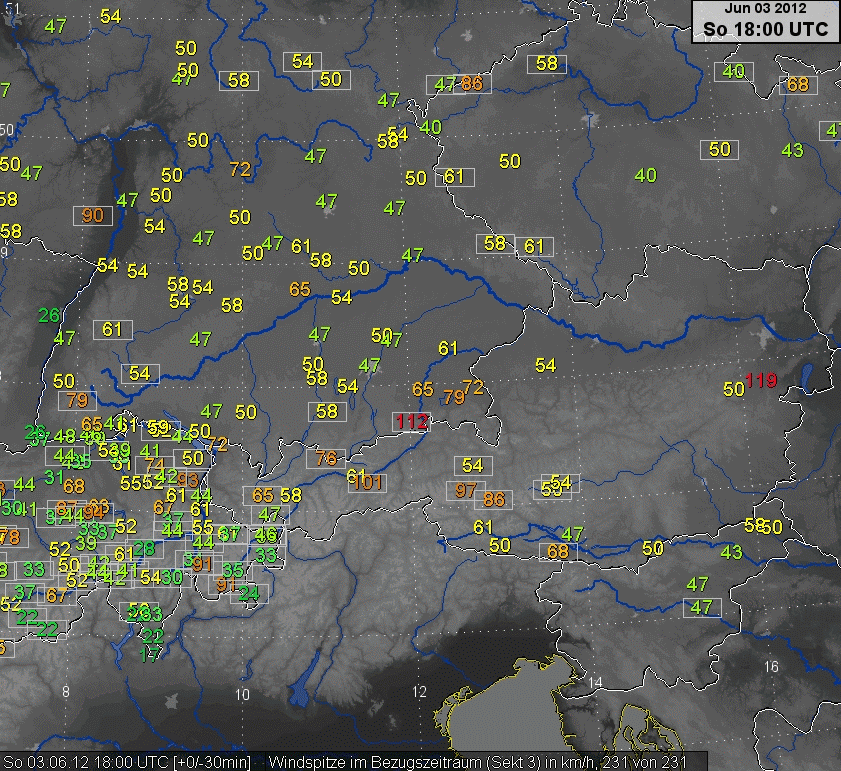Screen dimensions: 841x771
Task: Click the longitude label 12
Action: (418, 692)
